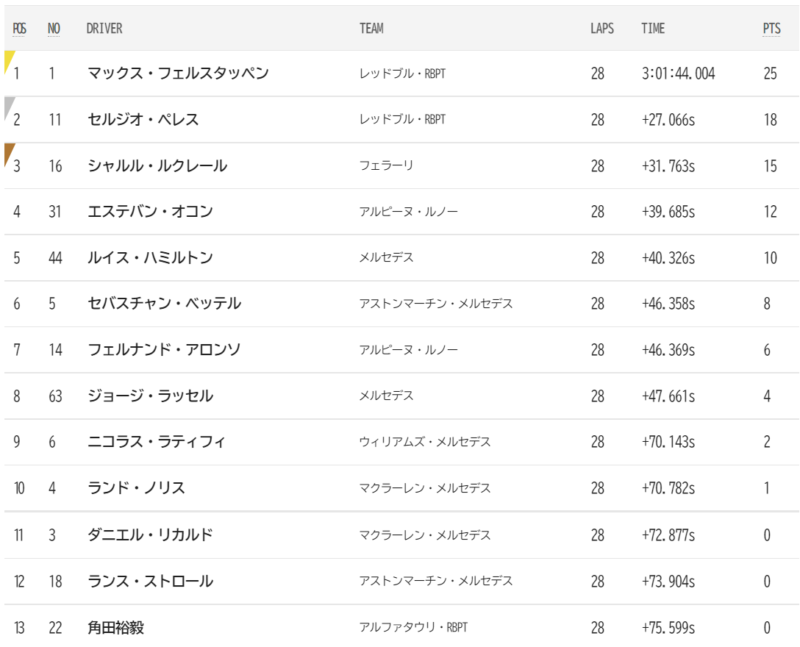Click the DRIVER column header

pos(104,29)
